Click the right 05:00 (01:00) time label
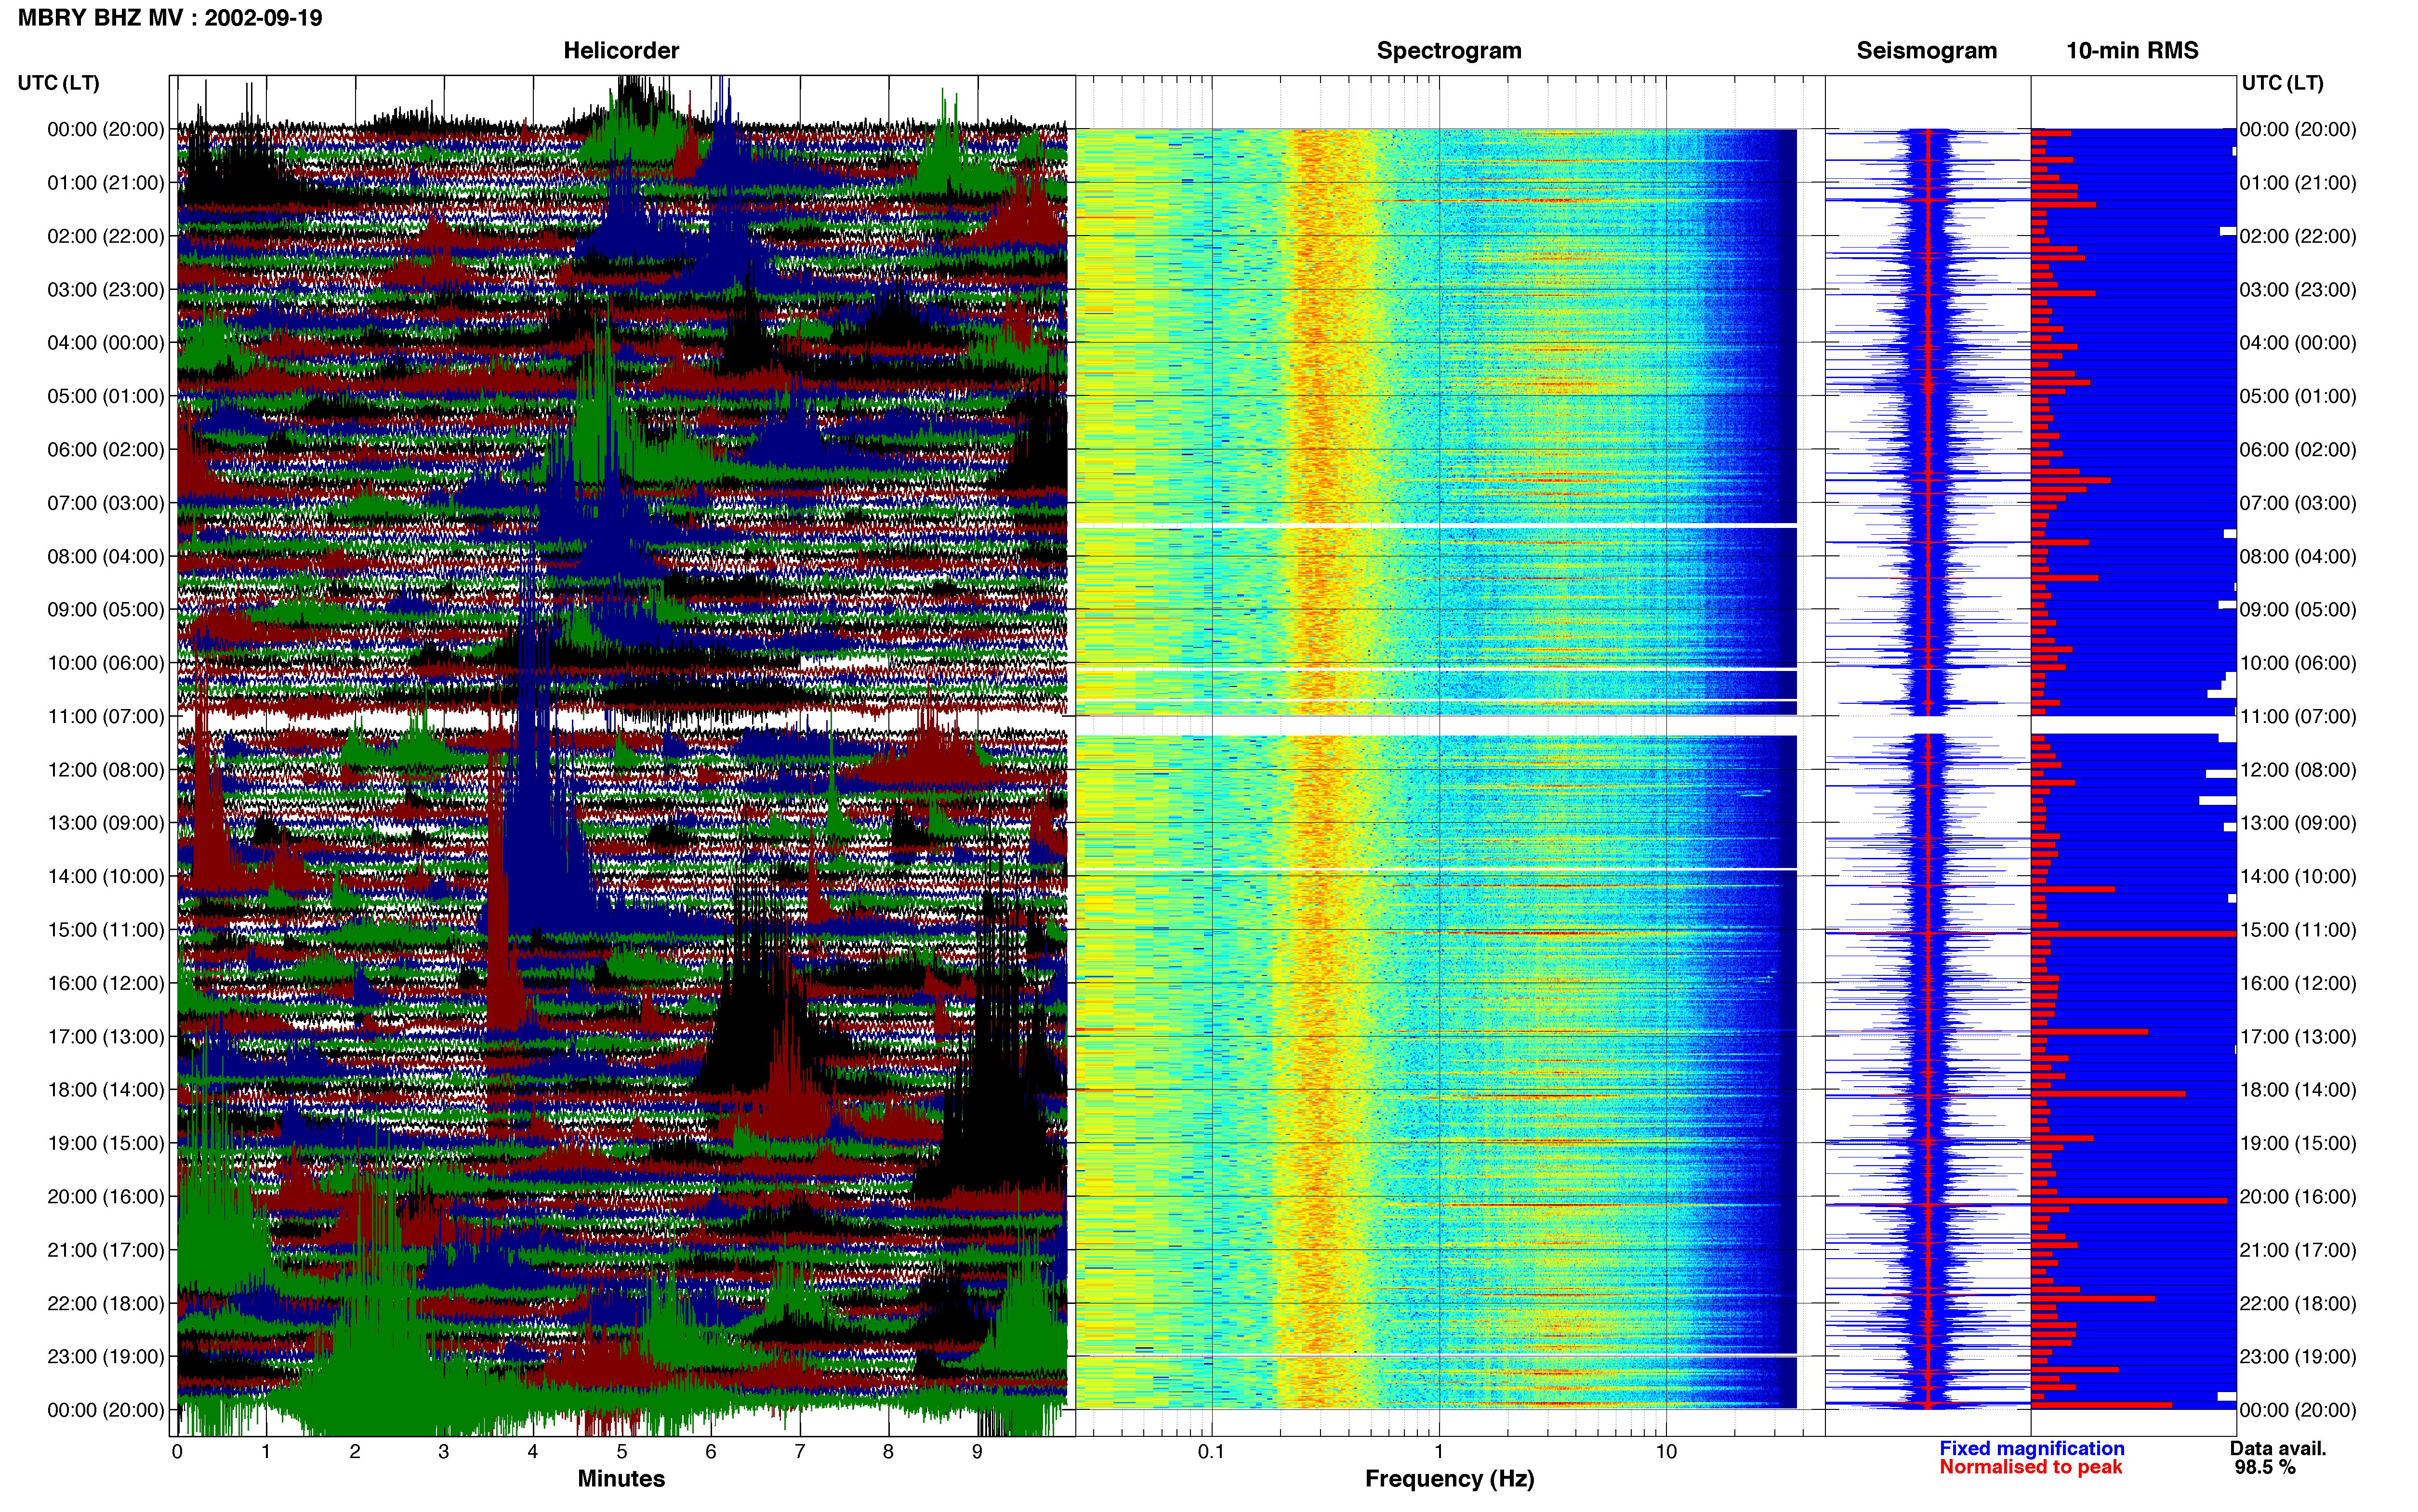The height and width of the screenshot is (1512, 2418). (2298, 396)
